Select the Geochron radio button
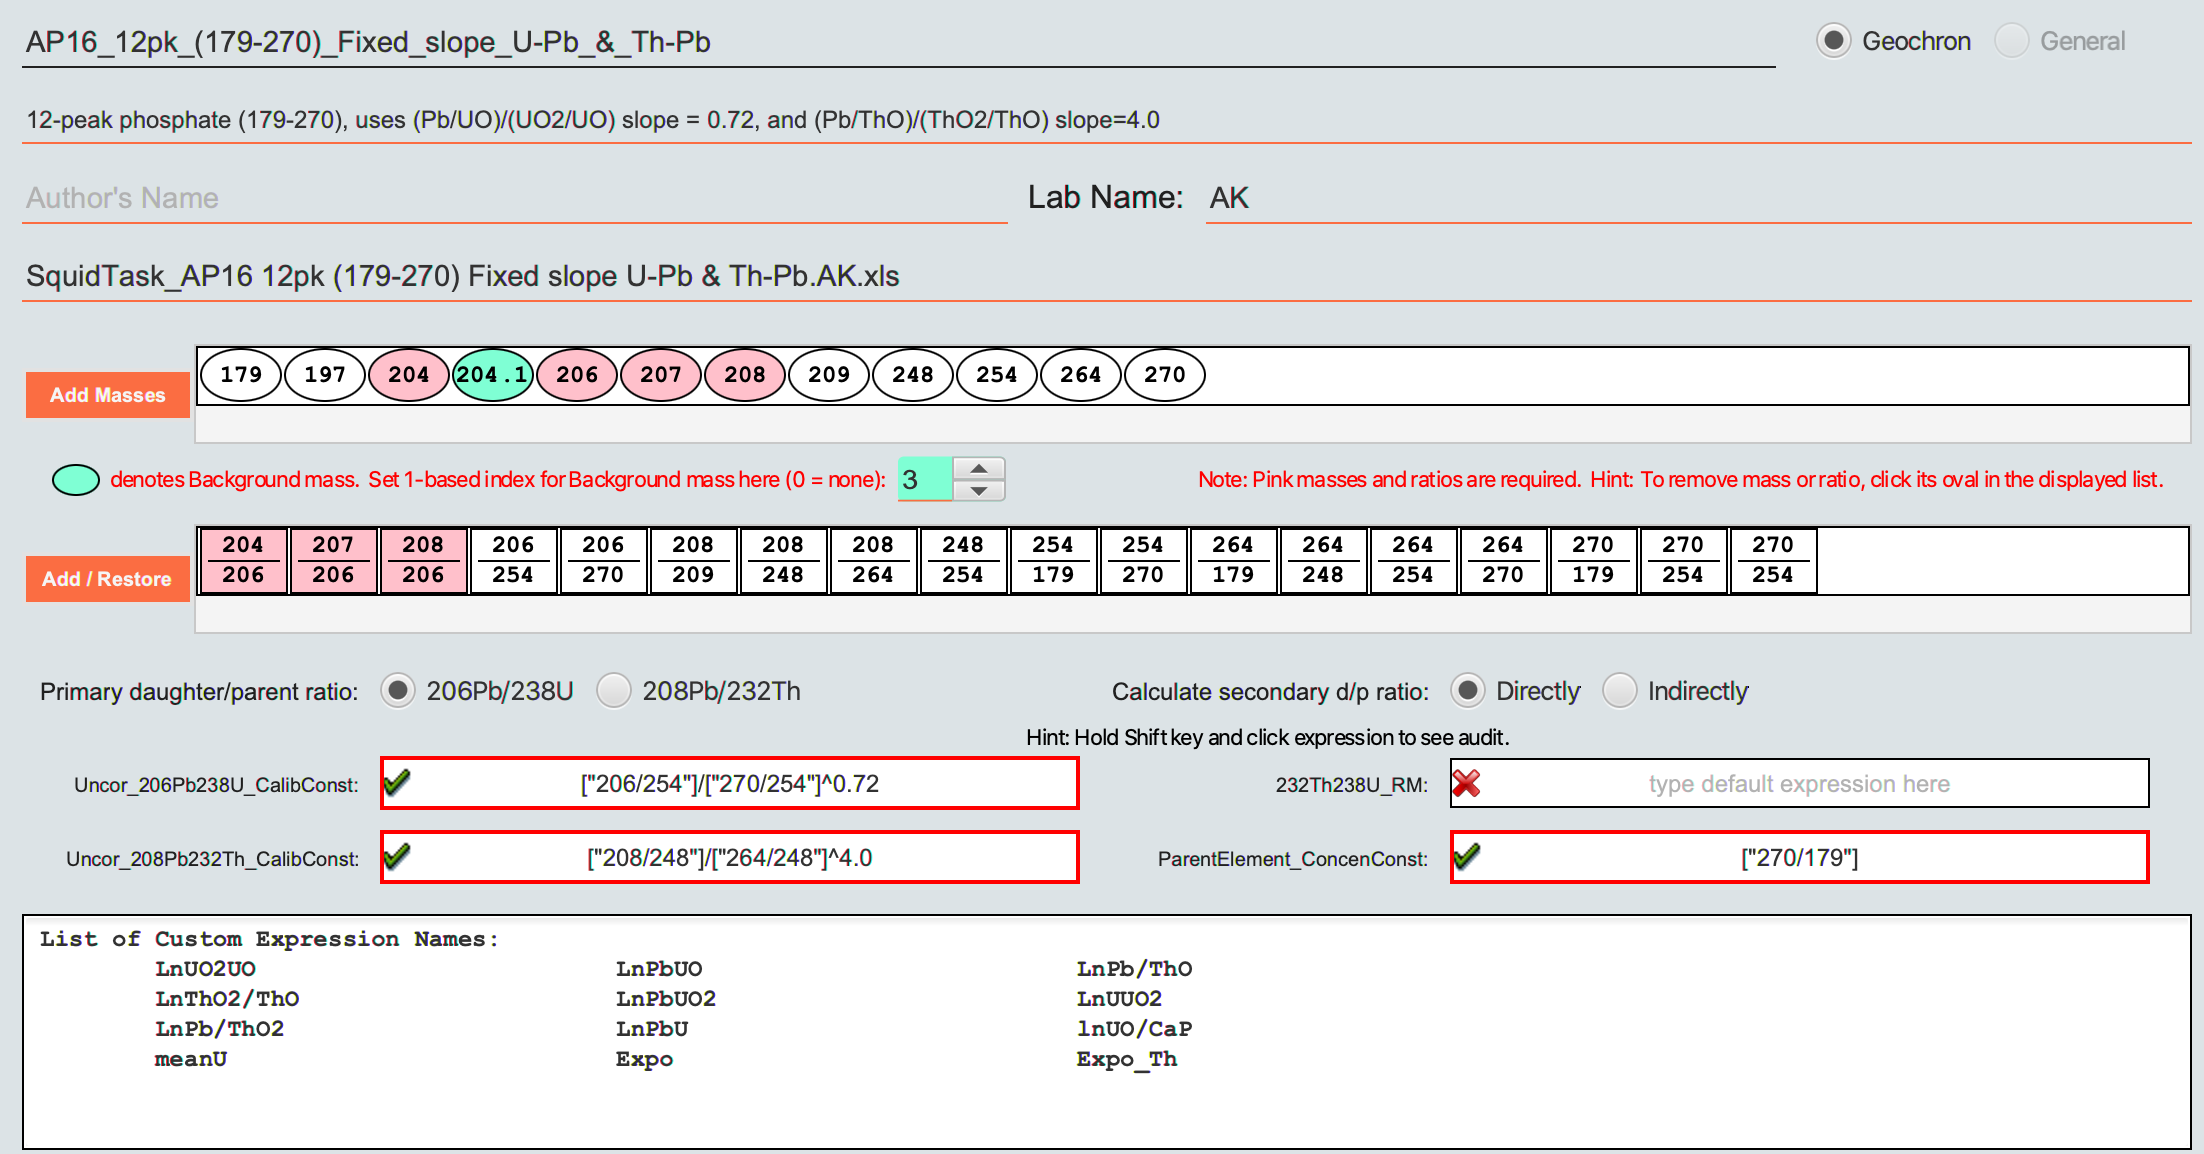The height and width of the screenshot is (1154, 2204). tap(1833, 41)
